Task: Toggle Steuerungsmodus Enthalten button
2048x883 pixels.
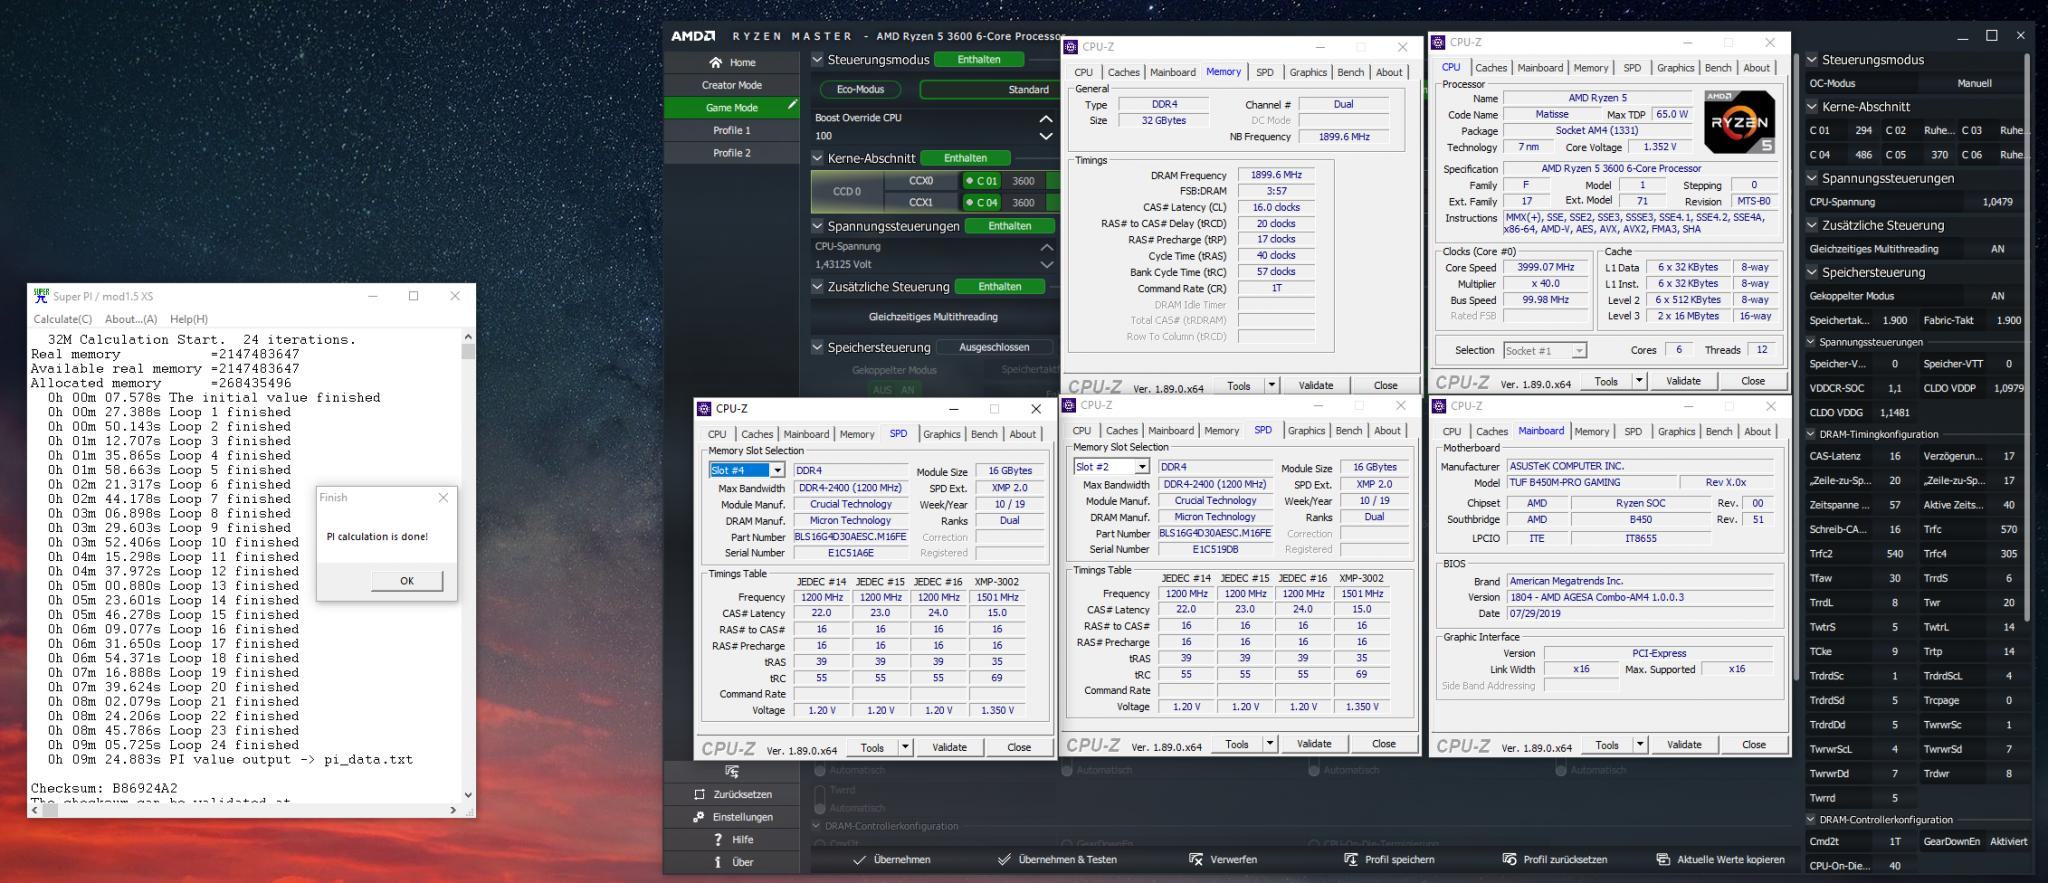Action: (978, 59)
